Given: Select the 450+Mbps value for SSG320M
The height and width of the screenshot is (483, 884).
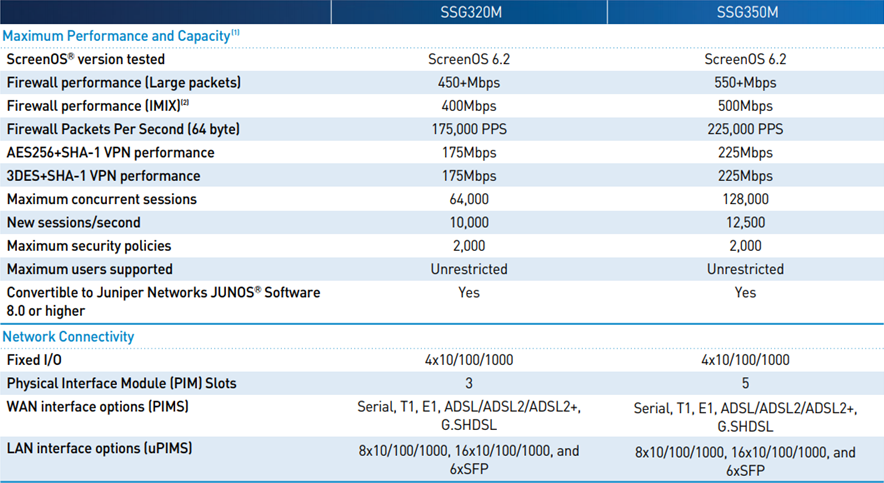Looking at the screenshot, I should click(469, 83).
